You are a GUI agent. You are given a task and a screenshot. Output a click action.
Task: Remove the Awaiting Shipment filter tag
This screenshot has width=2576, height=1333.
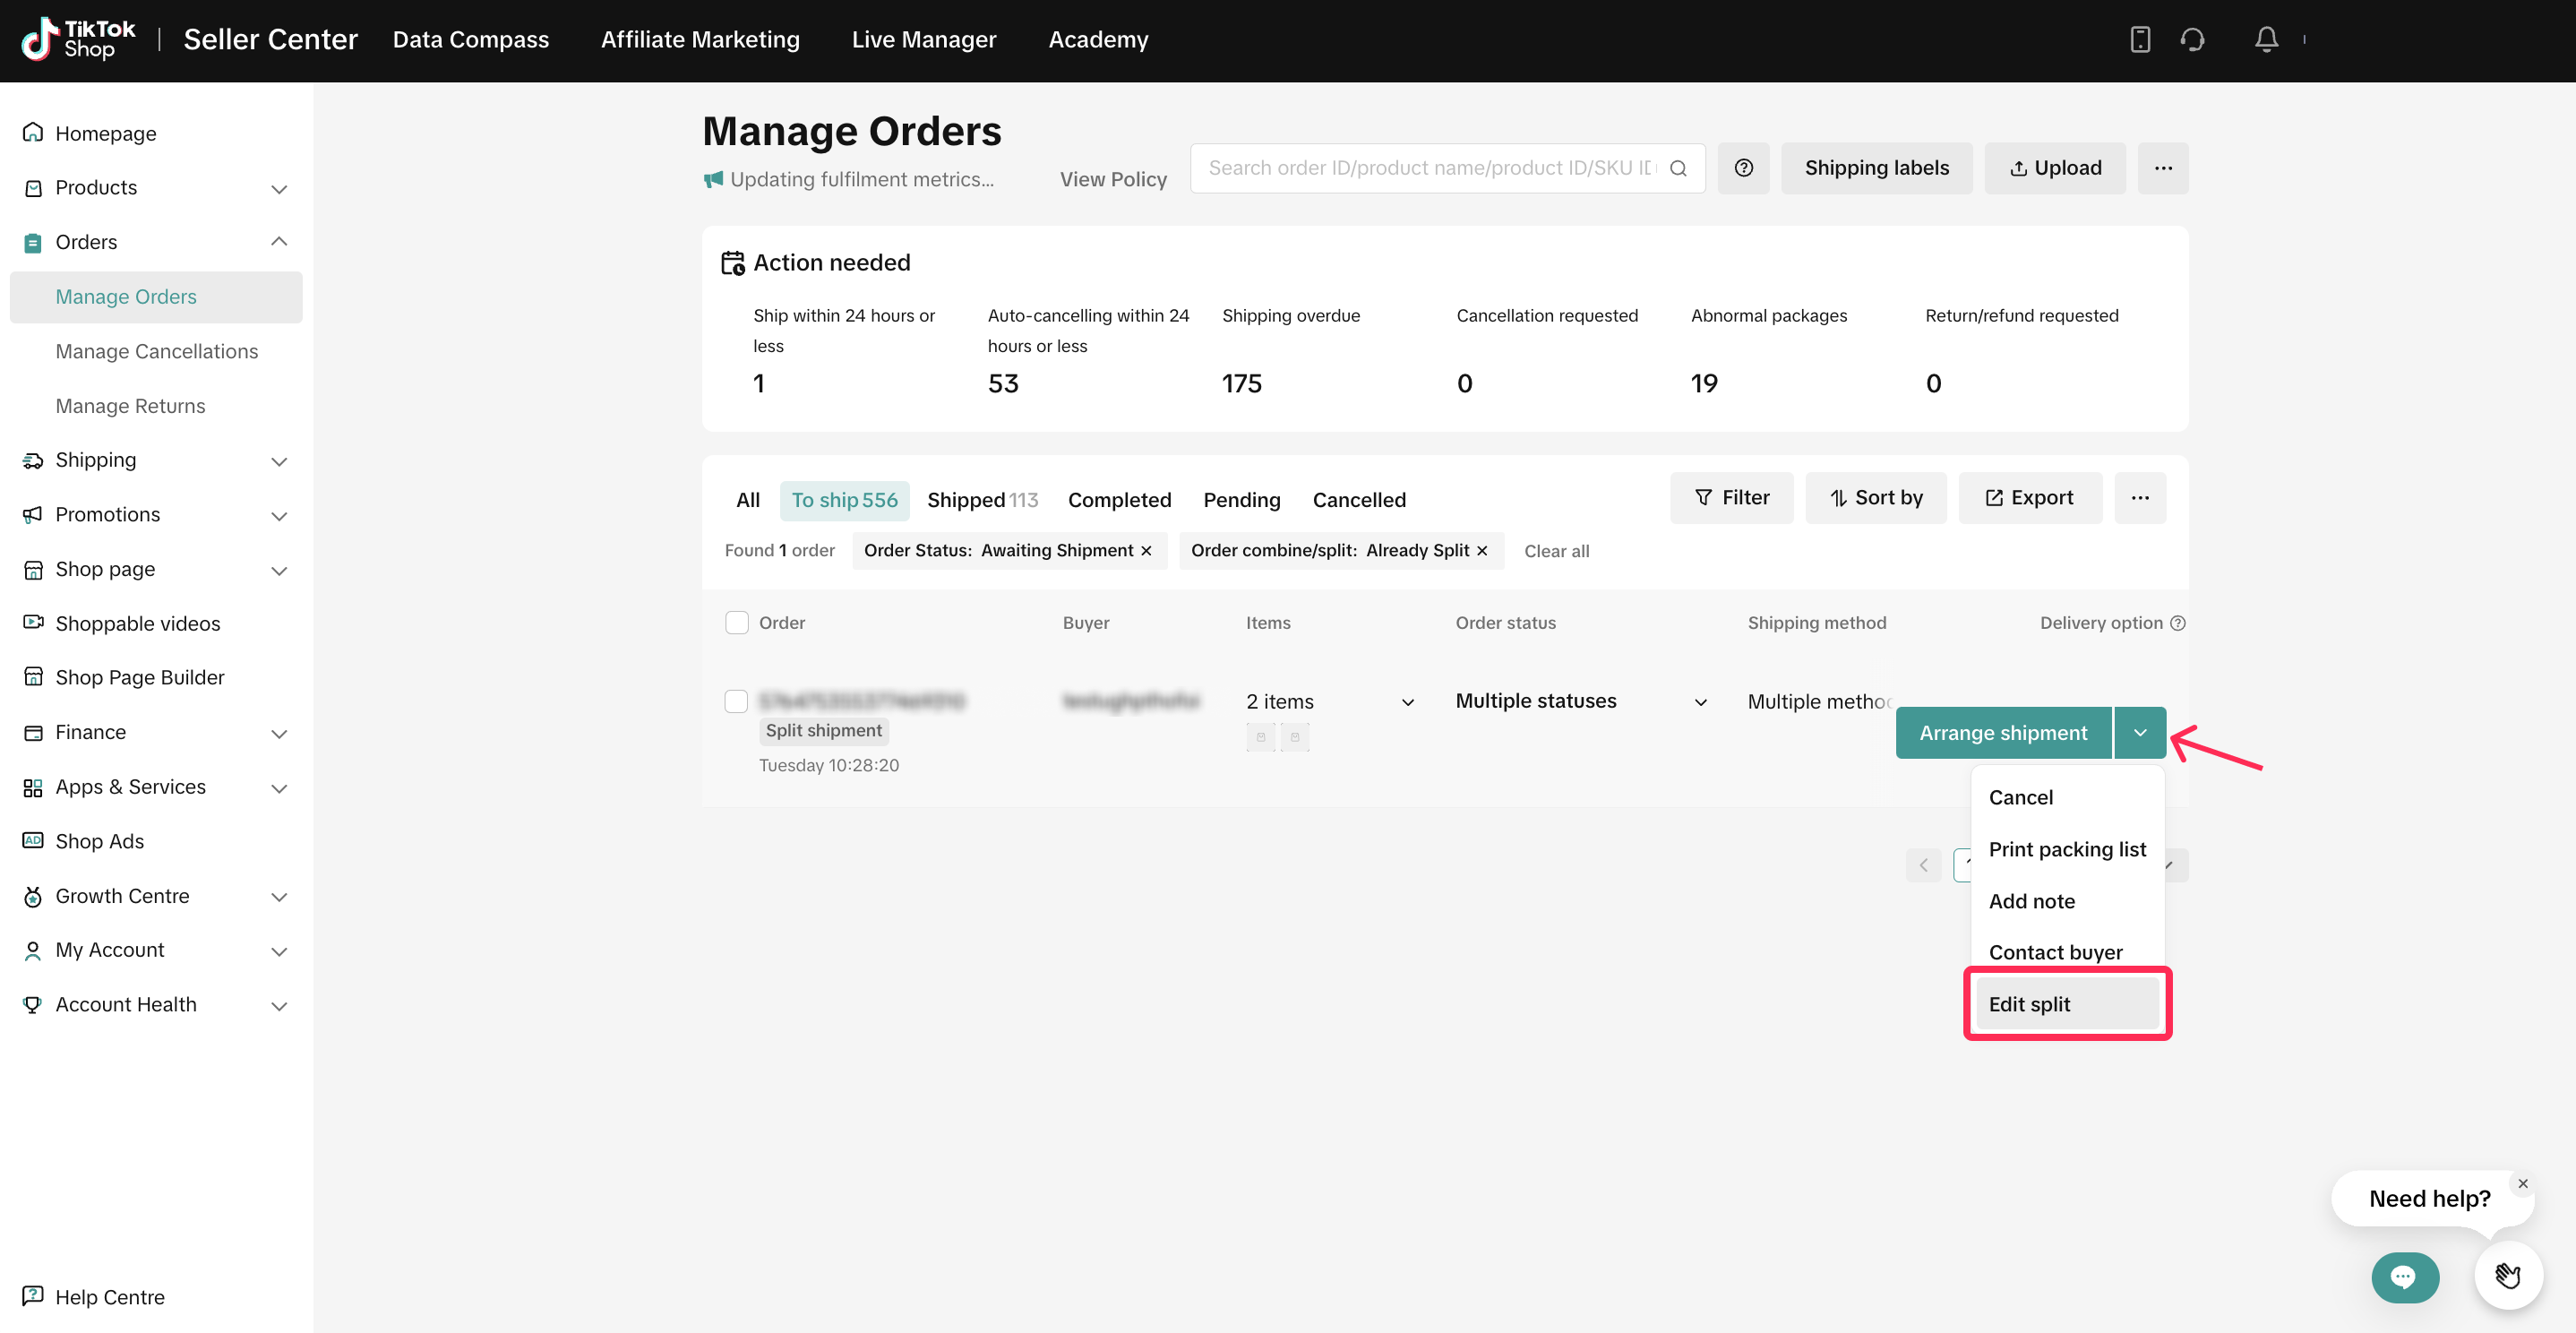[1147, 551]
